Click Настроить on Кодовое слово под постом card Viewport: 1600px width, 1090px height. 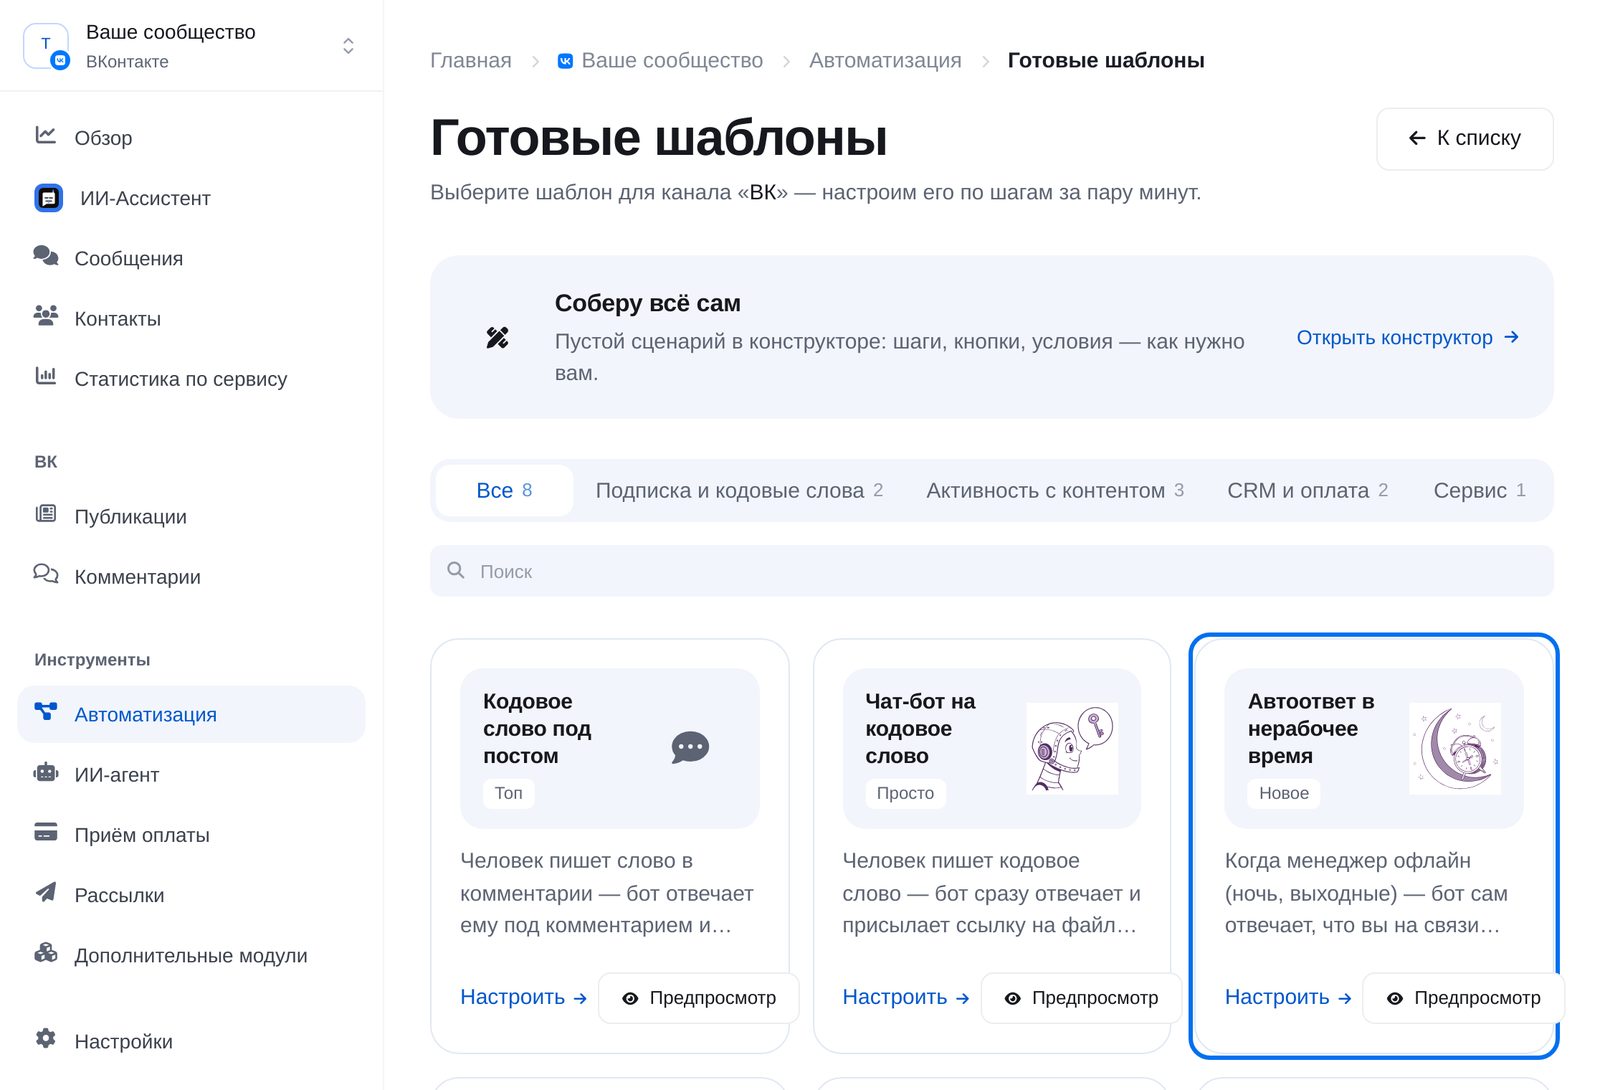click(524, 997)
